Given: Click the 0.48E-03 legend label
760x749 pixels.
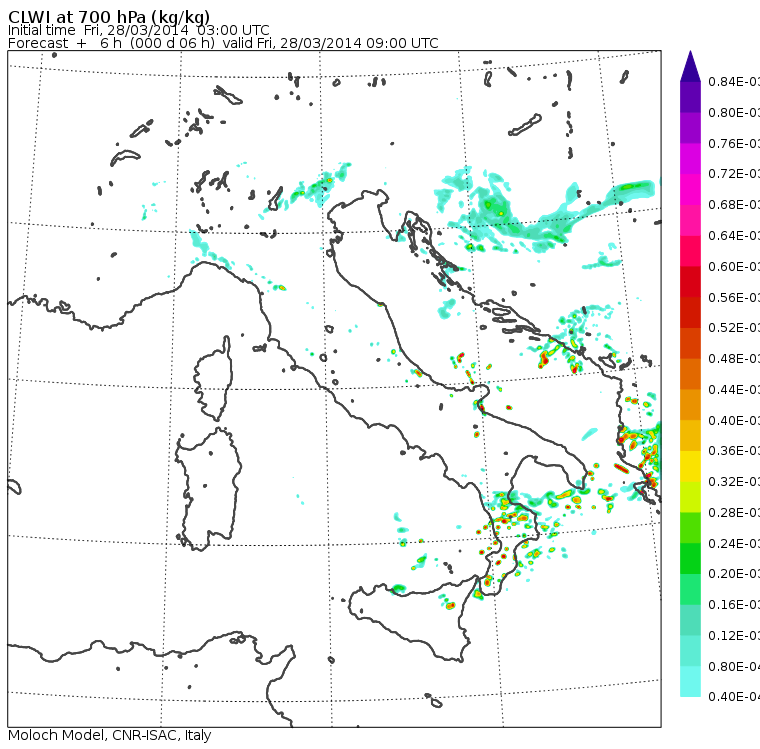Looking at the screenshot, I should pyautogui.click(x=734, y=359).
